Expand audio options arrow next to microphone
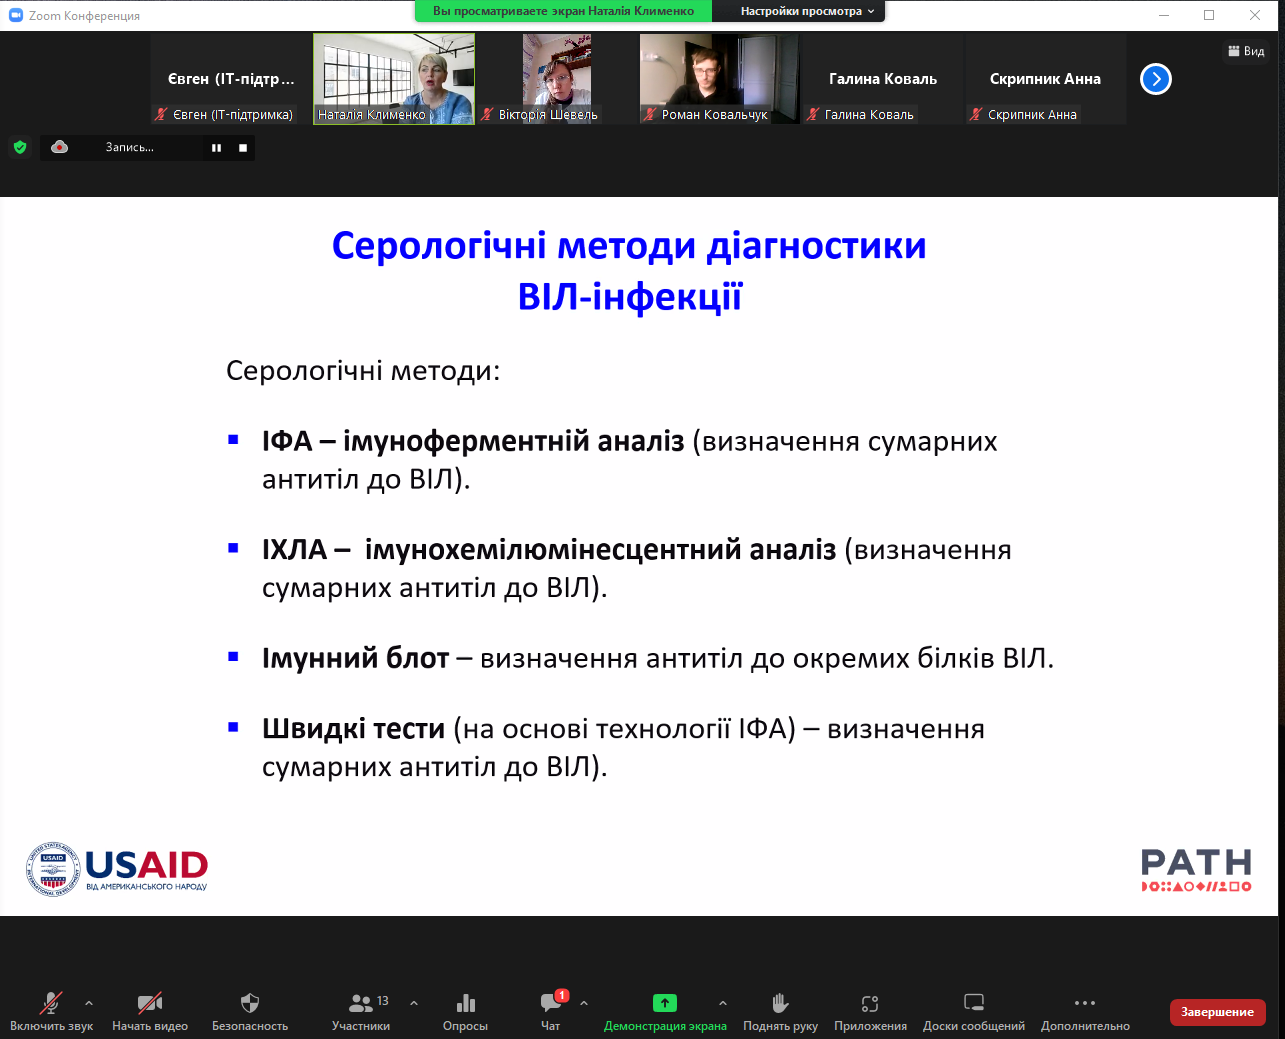Screen dimensions: 1285x1039 (x=89, y=1003)
